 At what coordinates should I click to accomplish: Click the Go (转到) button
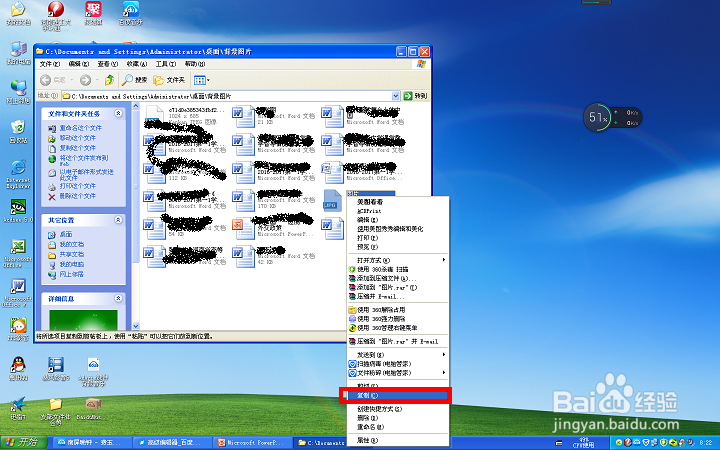(x=415, y=96)
